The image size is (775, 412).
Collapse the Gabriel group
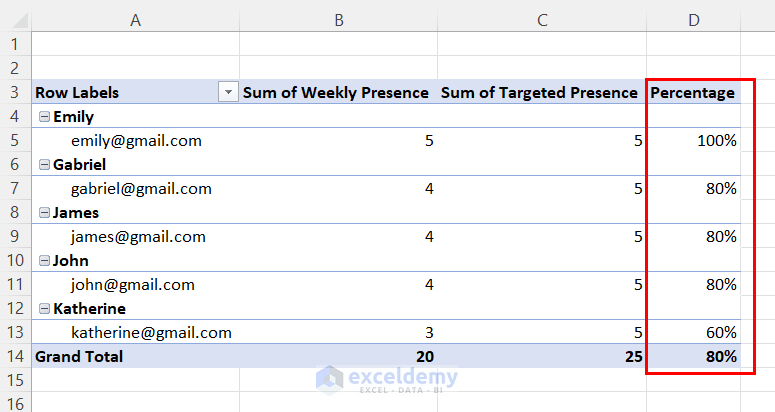(44, 165)
